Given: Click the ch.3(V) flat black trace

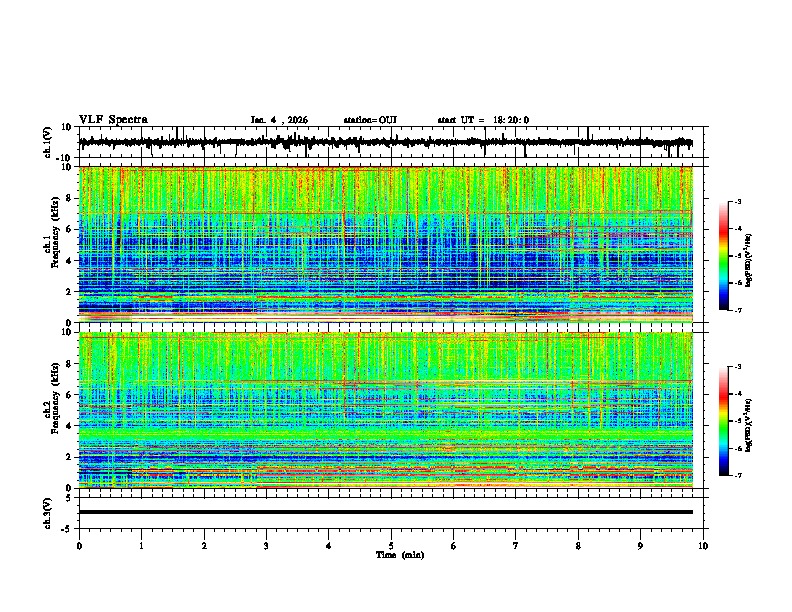Looking at the screenshot, I should pos(386,512).
